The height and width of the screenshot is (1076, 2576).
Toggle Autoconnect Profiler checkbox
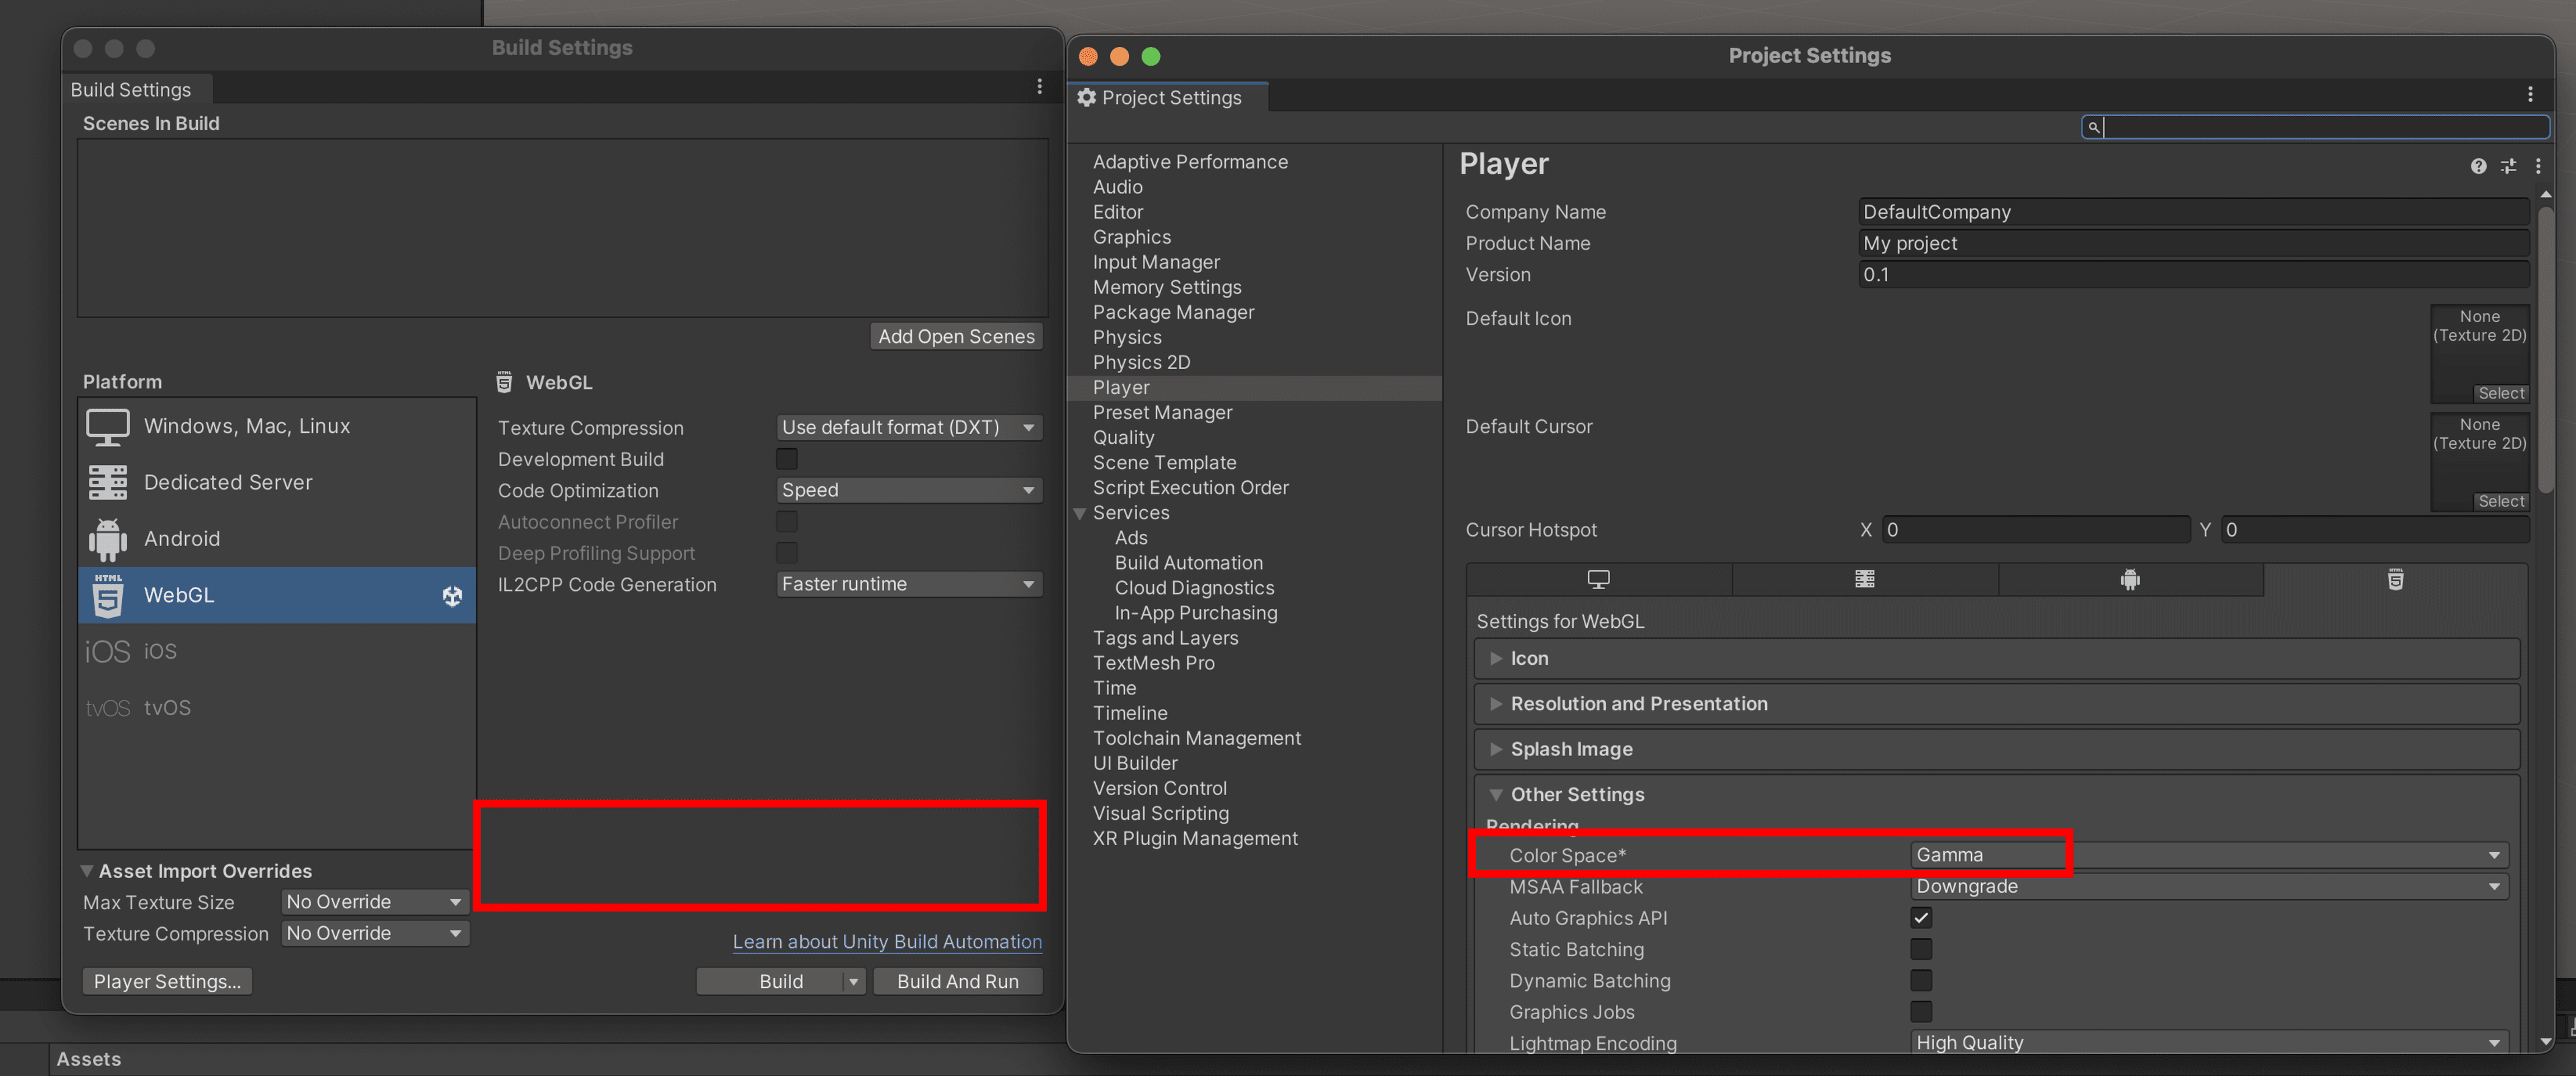786,522
